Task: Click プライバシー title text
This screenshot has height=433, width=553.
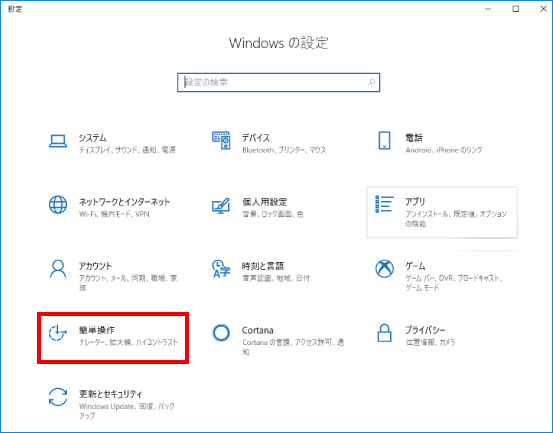Action: 425,330
